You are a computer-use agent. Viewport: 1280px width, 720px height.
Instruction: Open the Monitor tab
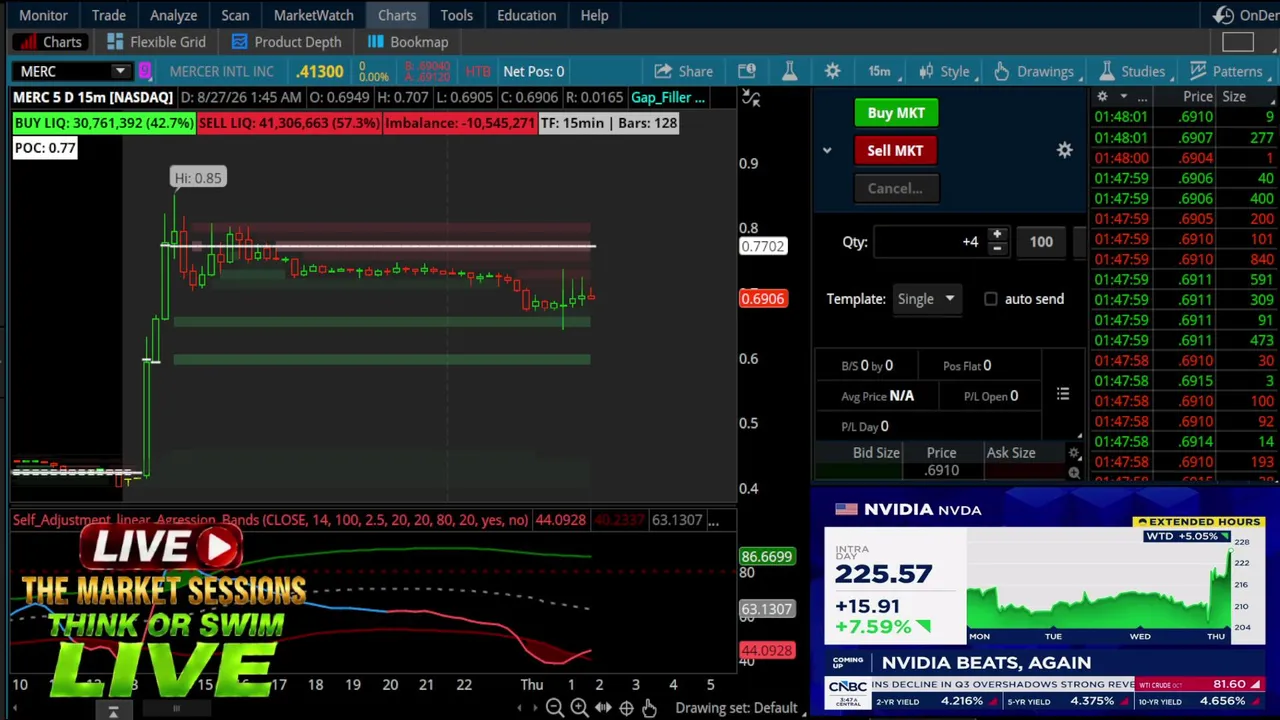click(43, 15)
